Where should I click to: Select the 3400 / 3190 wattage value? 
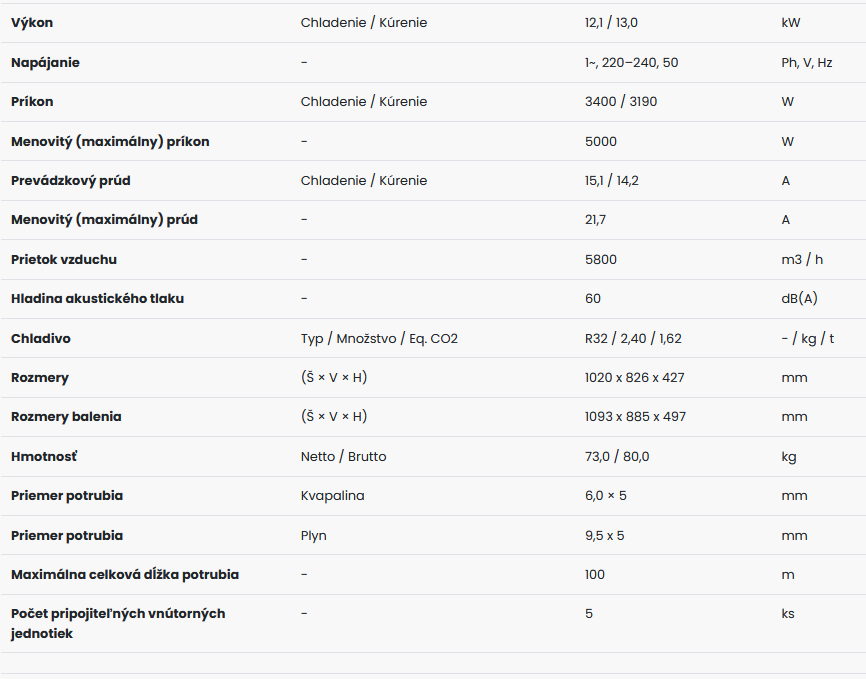click(x=621, y=102)
